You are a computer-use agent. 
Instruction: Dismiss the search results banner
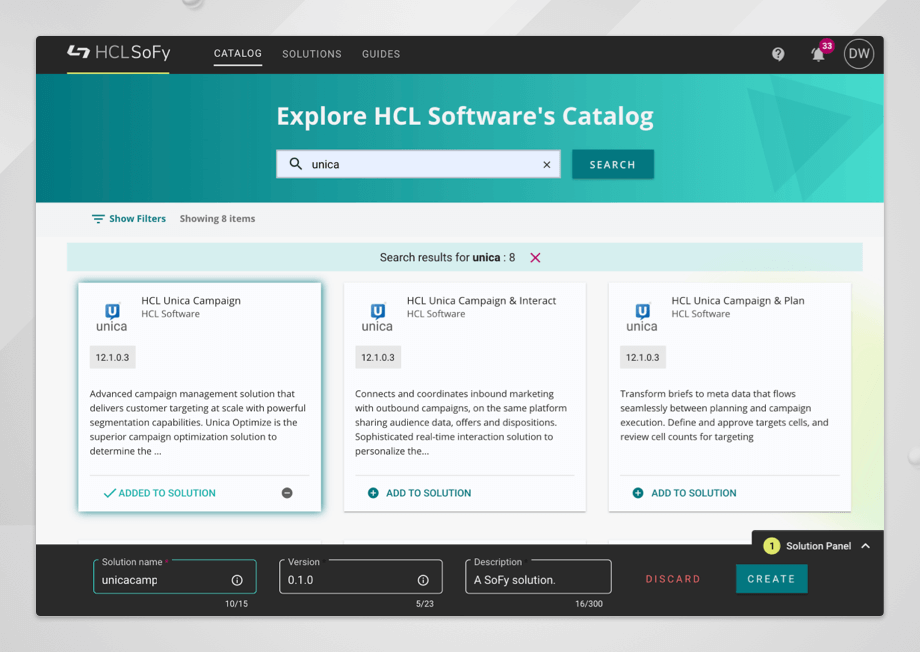pos(535,257)
